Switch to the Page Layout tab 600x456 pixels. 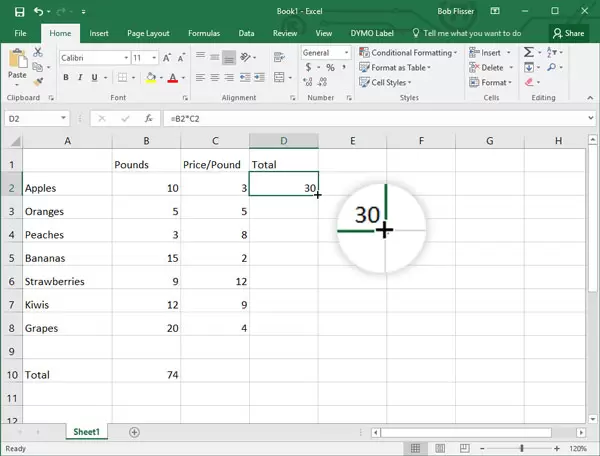click(148, 33)
